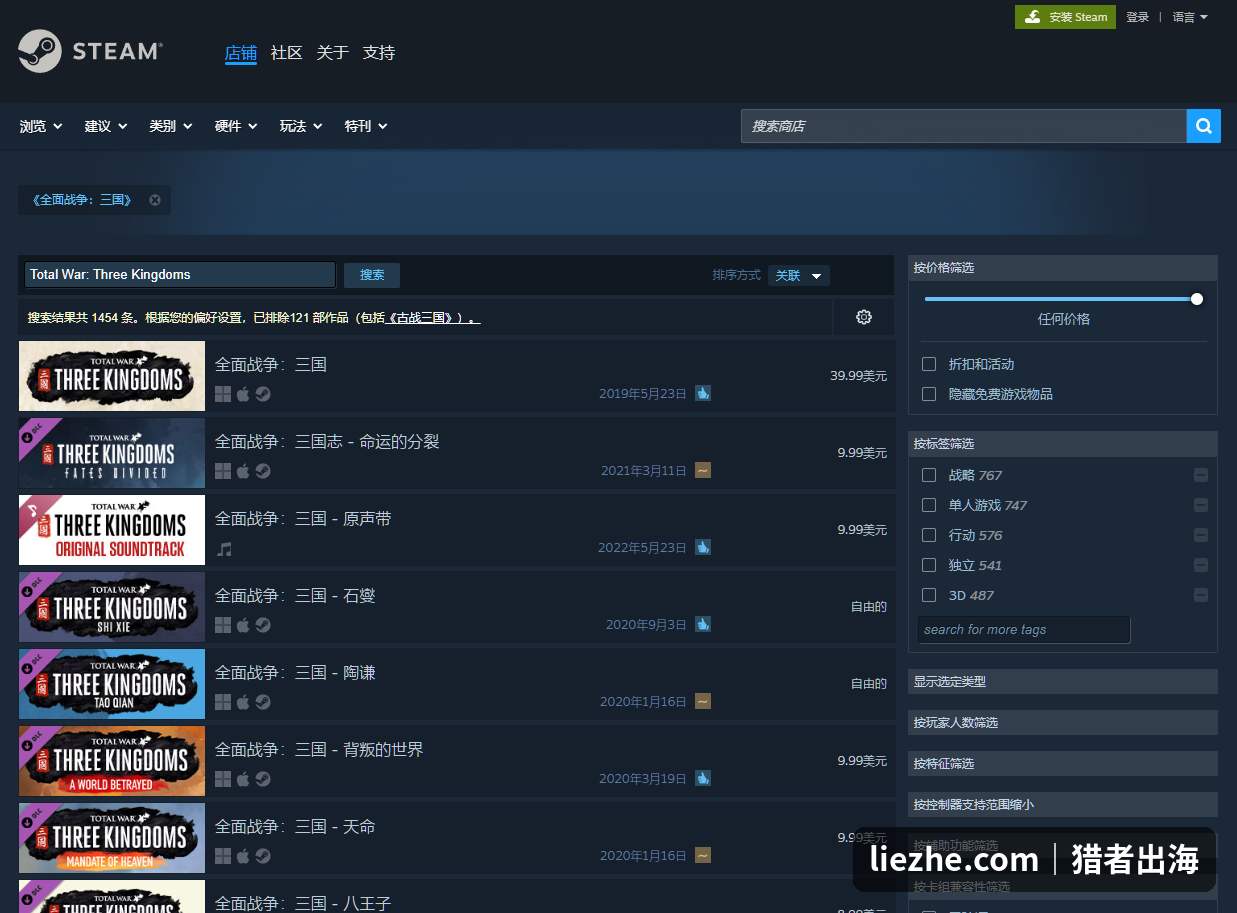Image resolution: width=1237 pixels, height=913 pixels.
Task: Click the Windows icon for 陶谦 row
Action: pyautogui.click(x=223, y=702)
